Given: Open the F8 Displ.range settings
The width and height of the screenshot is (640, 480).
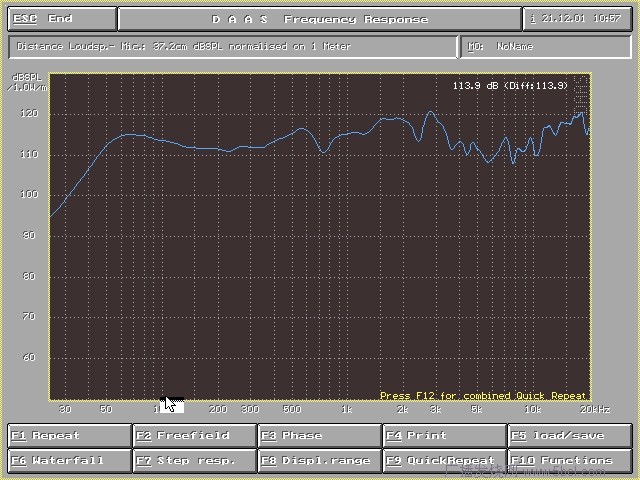Looking at the screenshot, I should (319, 461).
